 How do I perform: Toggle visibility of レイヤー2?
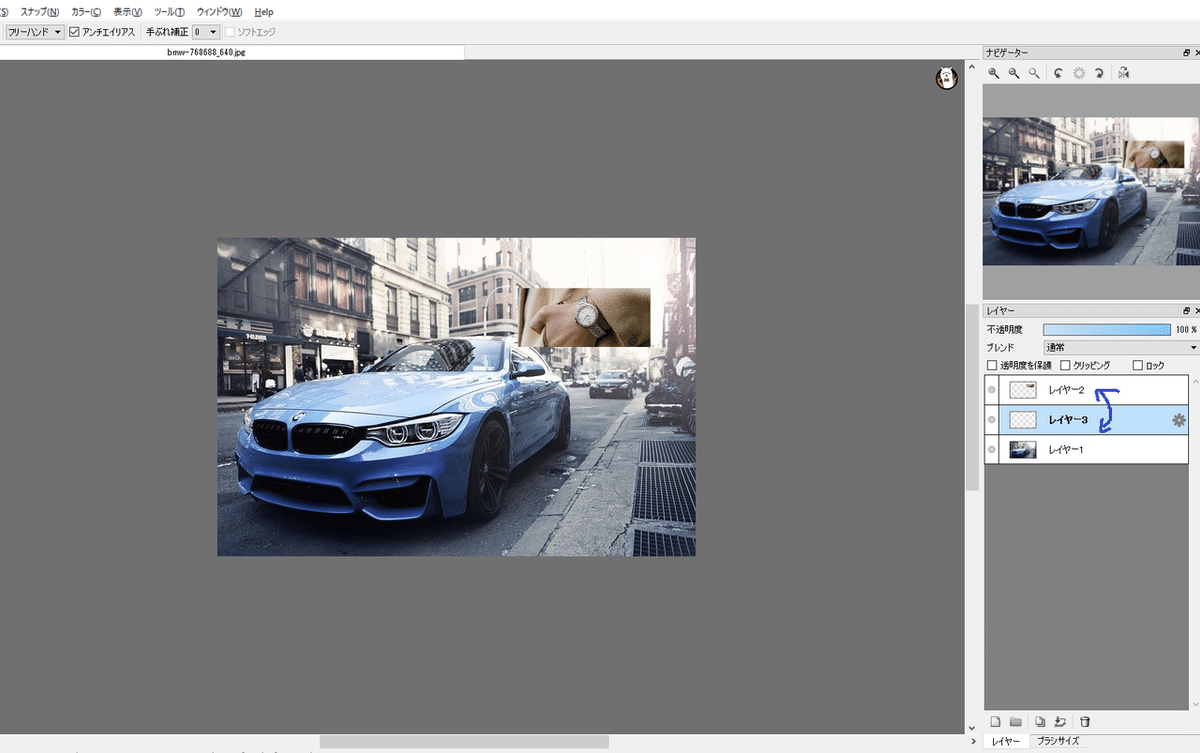click(x=992, y=390)
